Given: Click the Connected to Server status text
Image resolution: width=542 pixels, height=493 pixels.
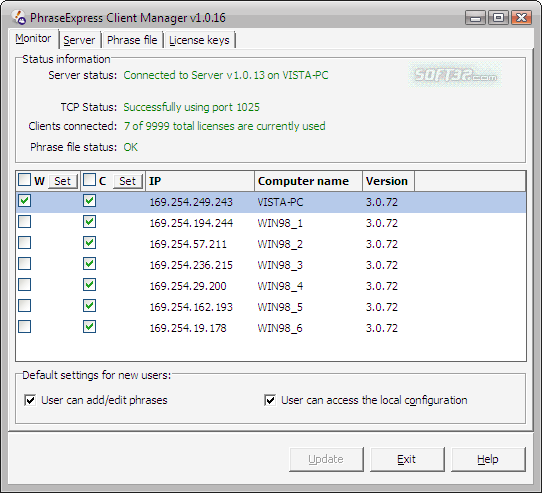Looking at the screenshot, I should pos(226,75).
